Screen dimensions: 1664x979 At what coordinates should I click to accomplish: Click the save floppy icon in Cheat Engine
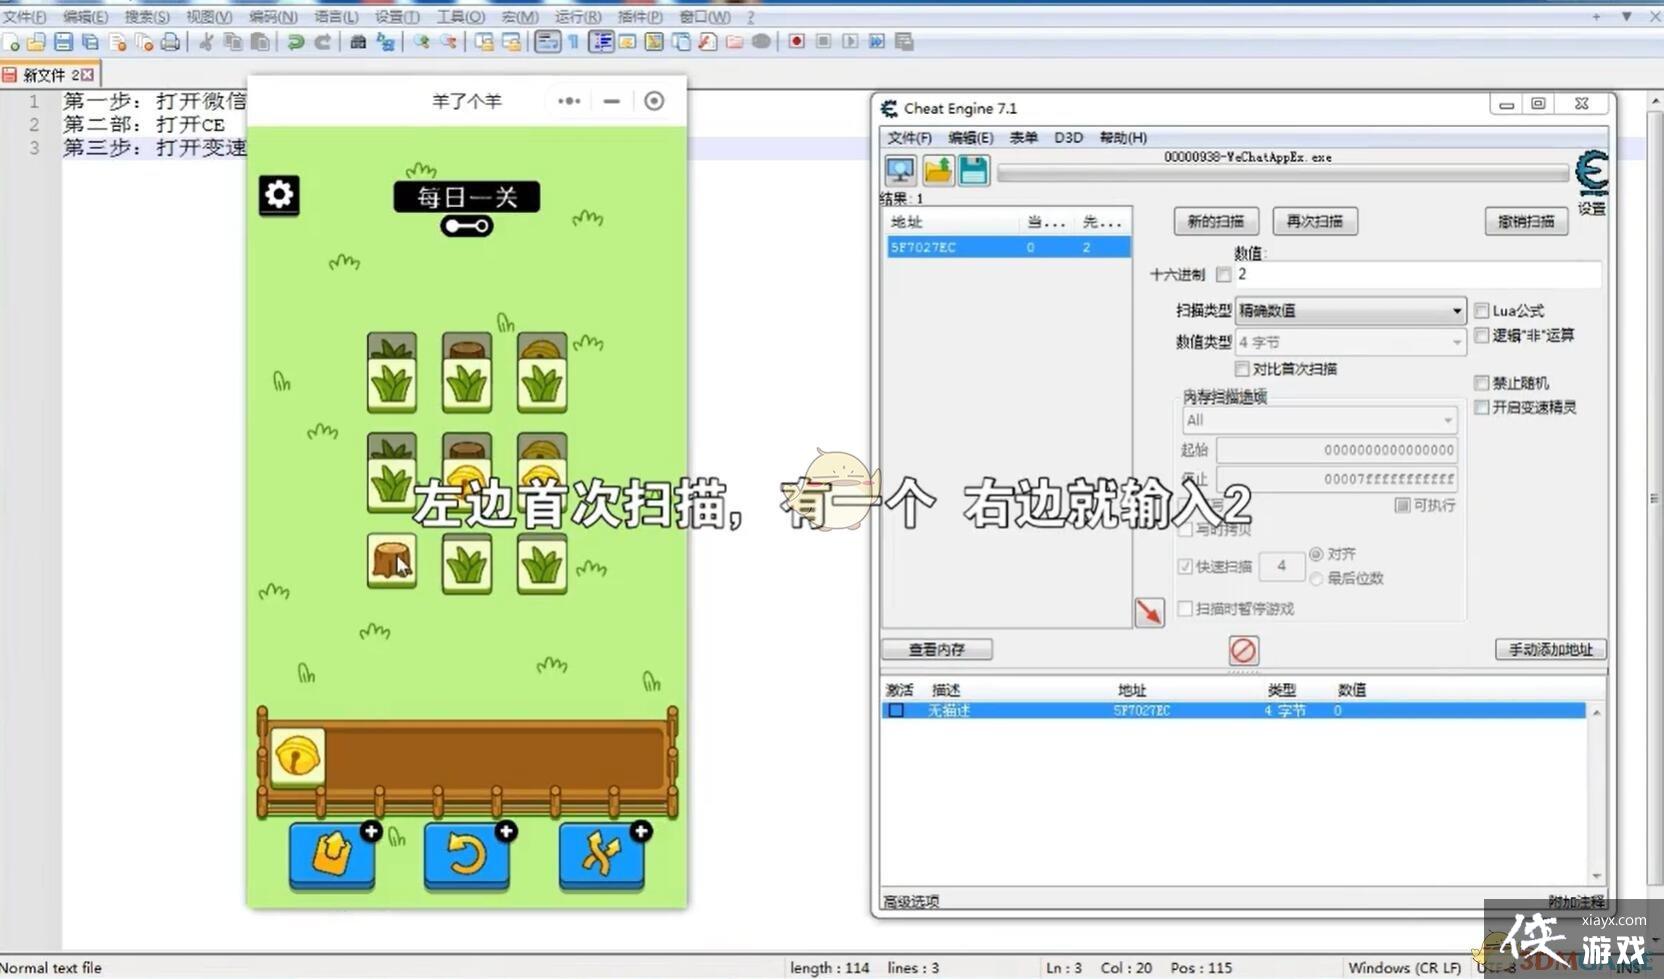[973, 171]
